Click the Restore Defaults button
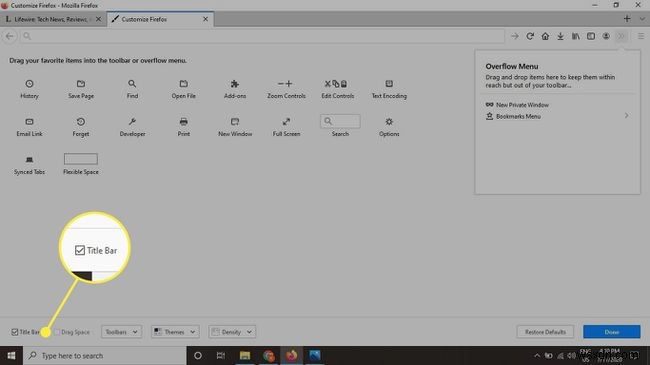This screenshot has width=650, height=365. pyautogui.click(x=545, y=332)
